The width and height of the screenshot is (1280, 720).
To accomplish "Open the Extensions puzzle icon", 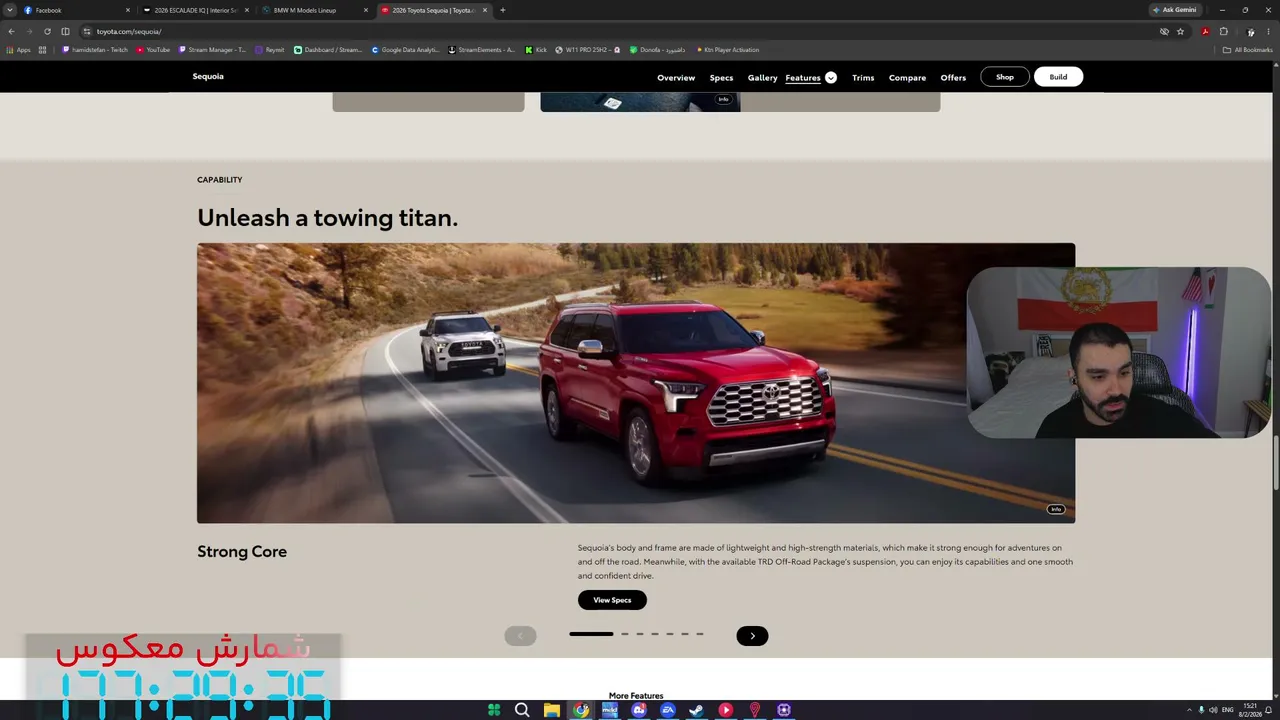I will [1223, 31].
